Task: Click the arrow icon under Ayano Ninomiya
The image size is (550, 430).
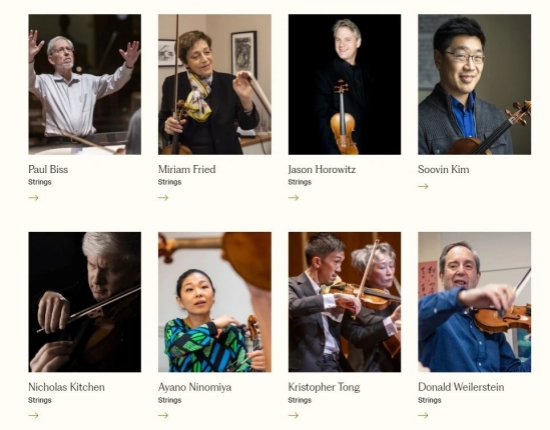Action: (x=163, y=416)
